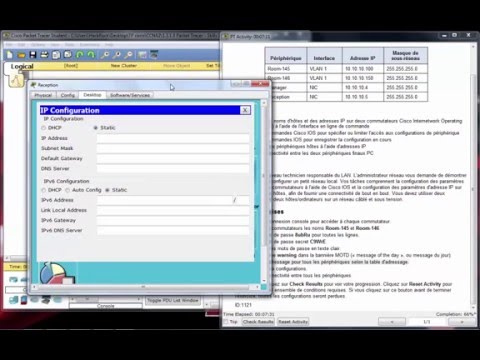The height and width of the screenshot is (360, 480).
Task: Click the Completion percentage text
Action: 455,314
